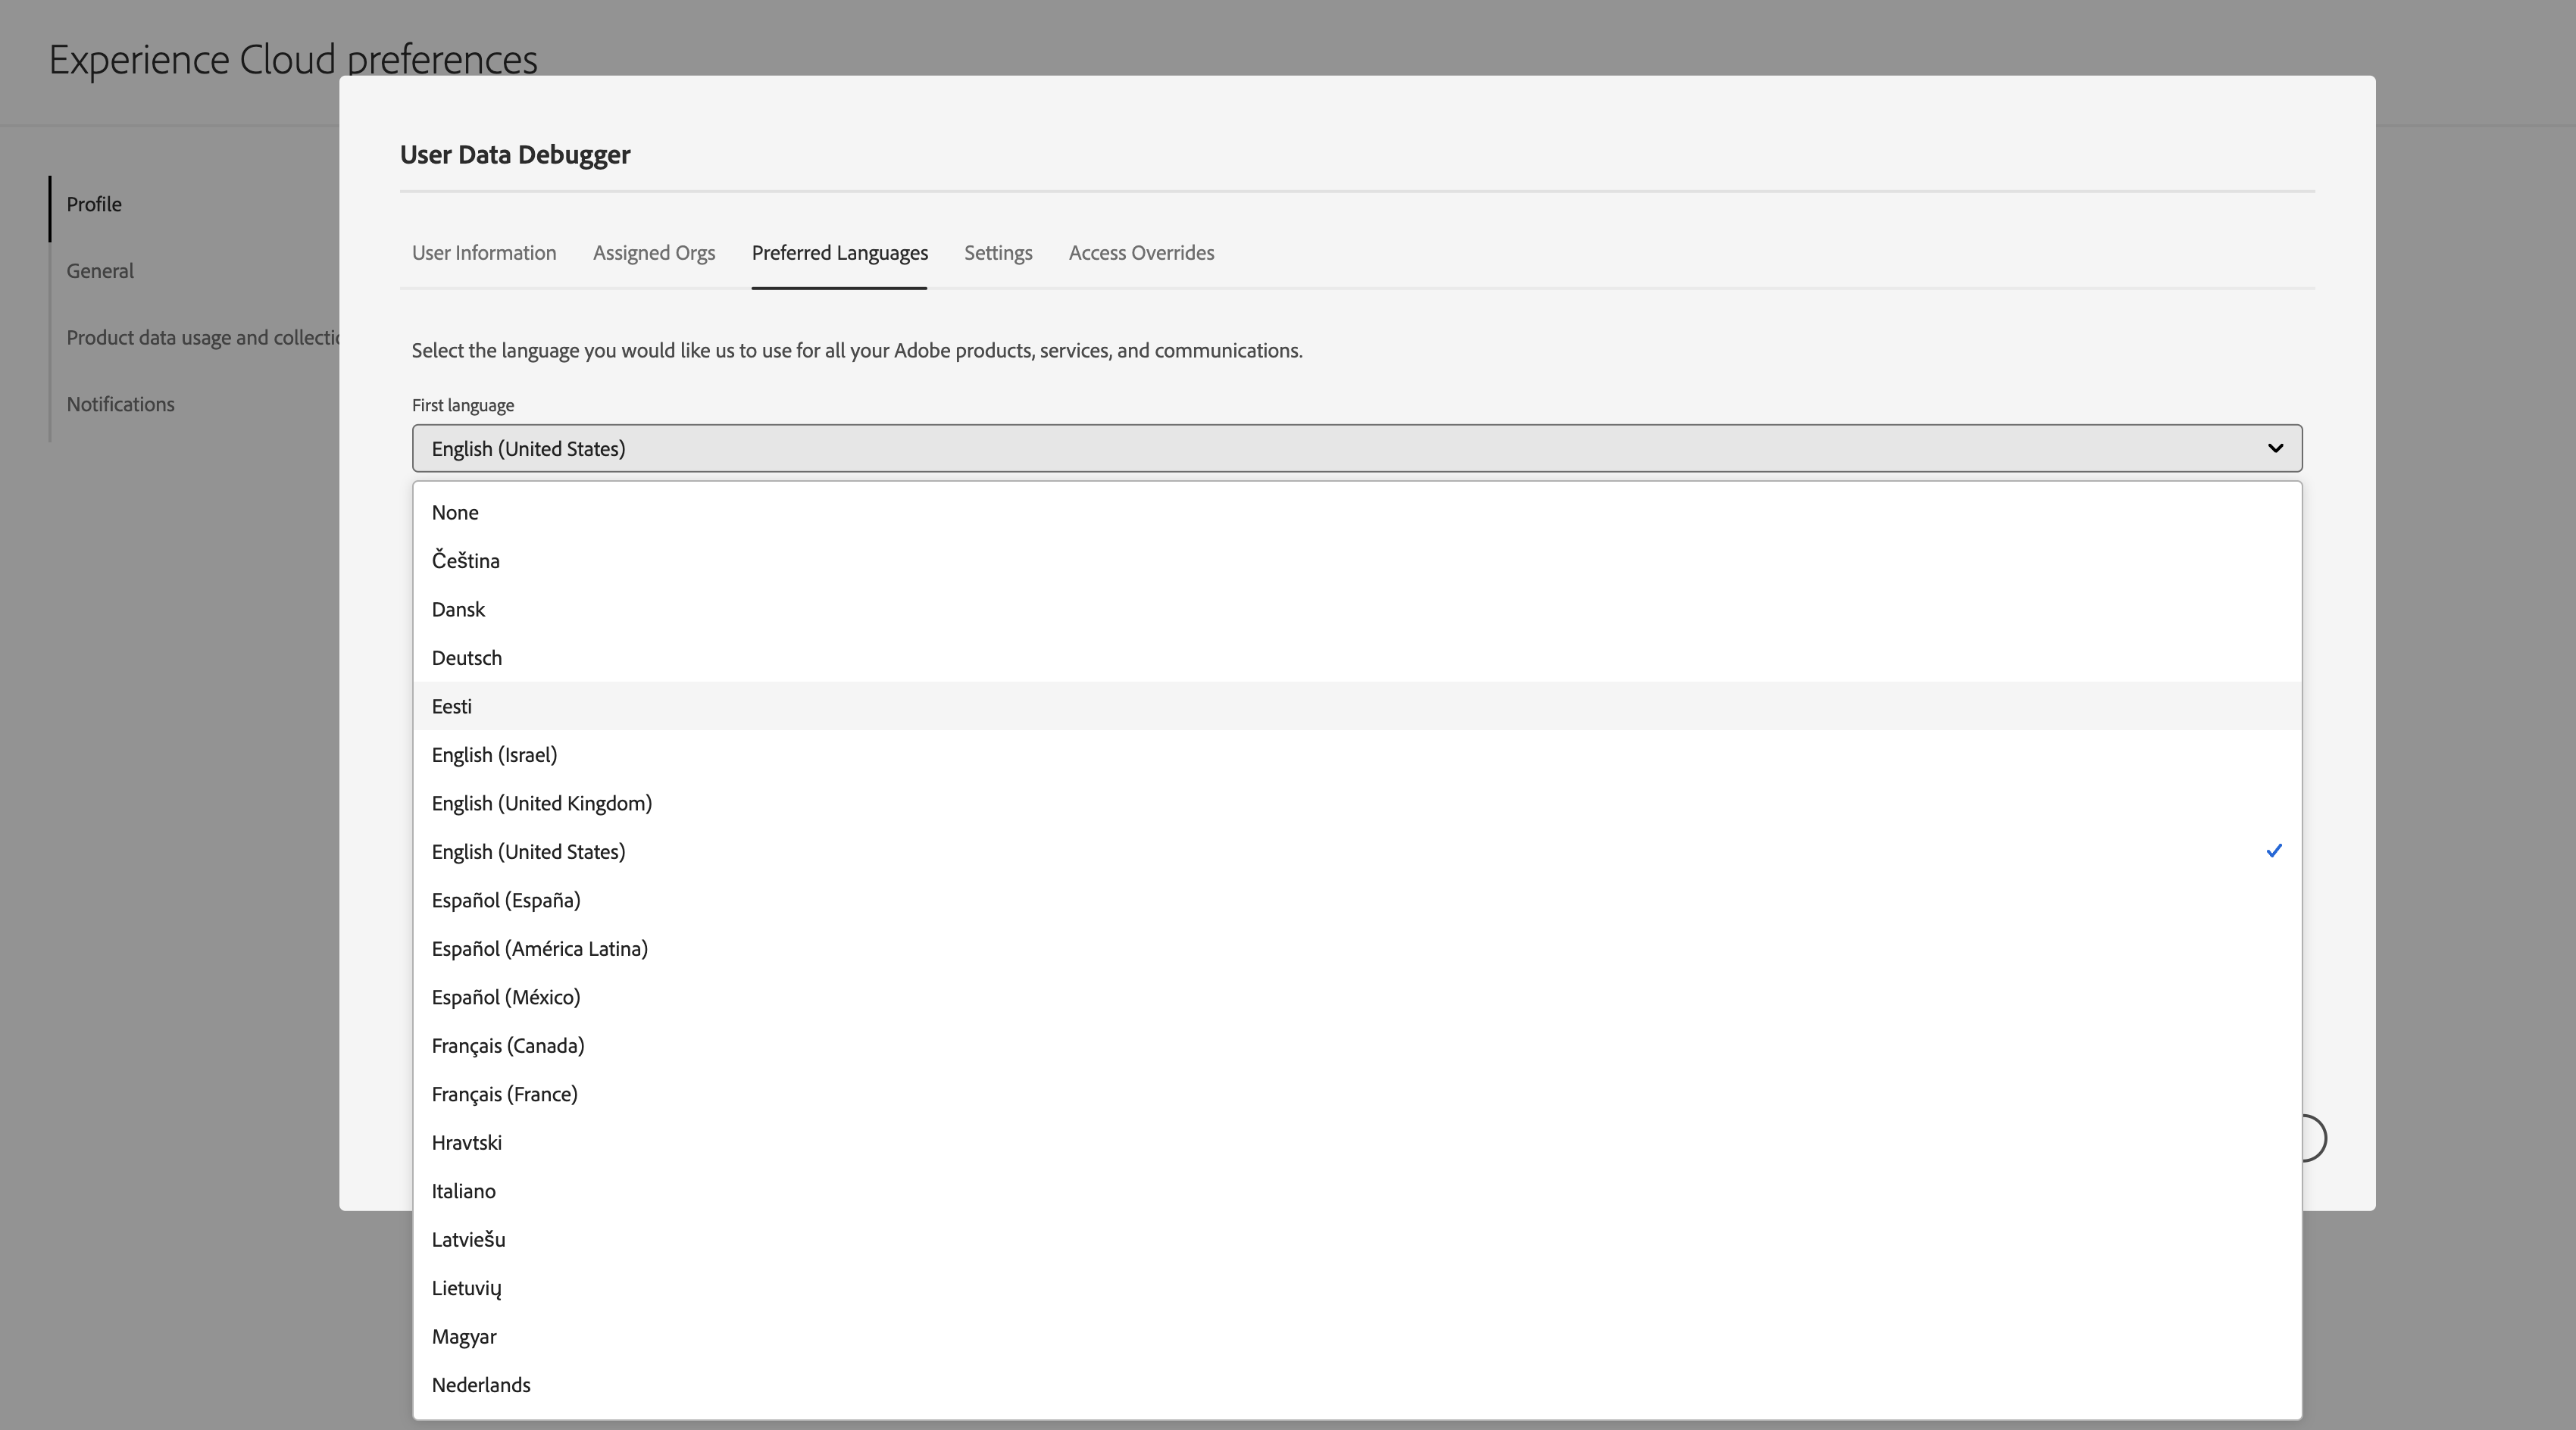Open Product data usage and collection
This screenshot has width=2576, height=1430.
click(204, 337)
